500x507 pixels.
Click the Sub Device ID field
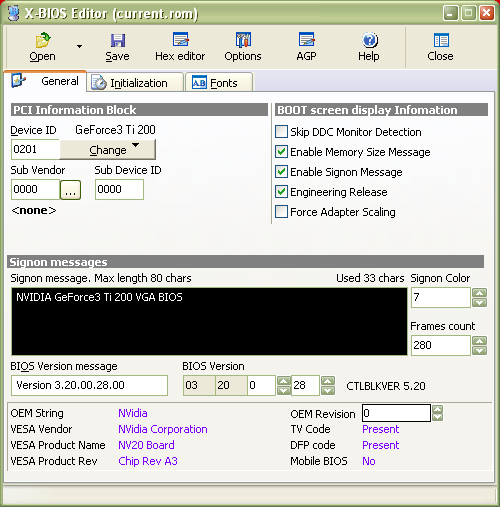119,189
